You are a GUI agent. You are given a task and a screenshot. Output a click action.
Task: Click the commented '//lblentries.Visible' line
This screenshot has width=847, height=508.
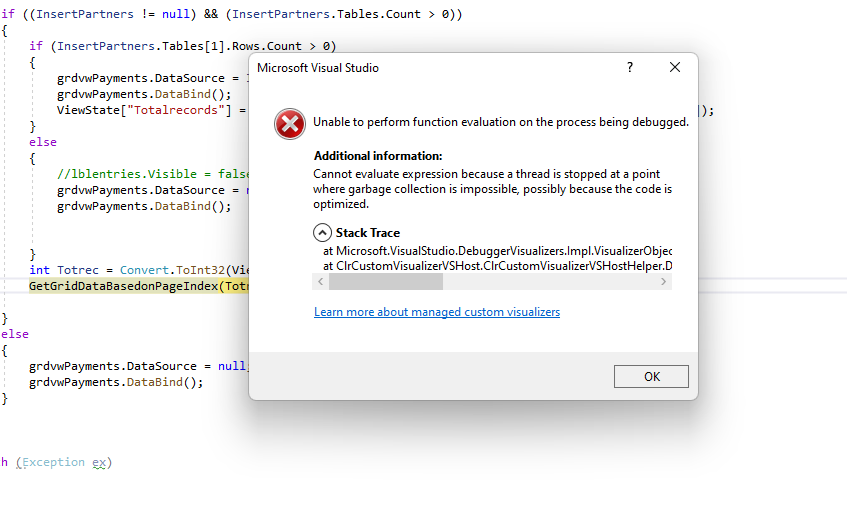click(153, 174)
